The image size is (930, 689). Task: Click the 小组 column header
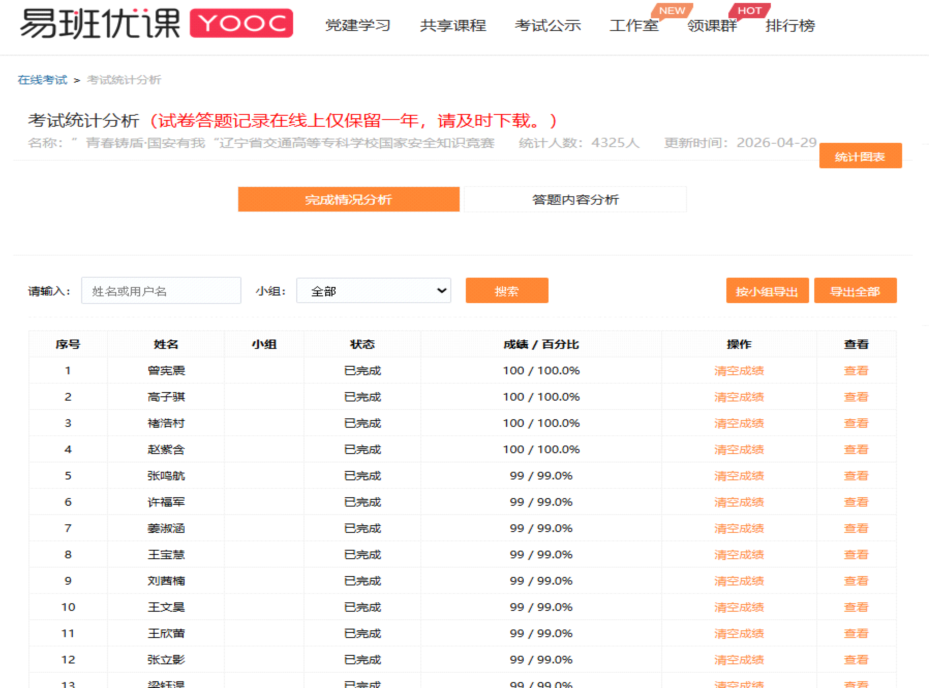pyautogui.click(x=264, y=344)
